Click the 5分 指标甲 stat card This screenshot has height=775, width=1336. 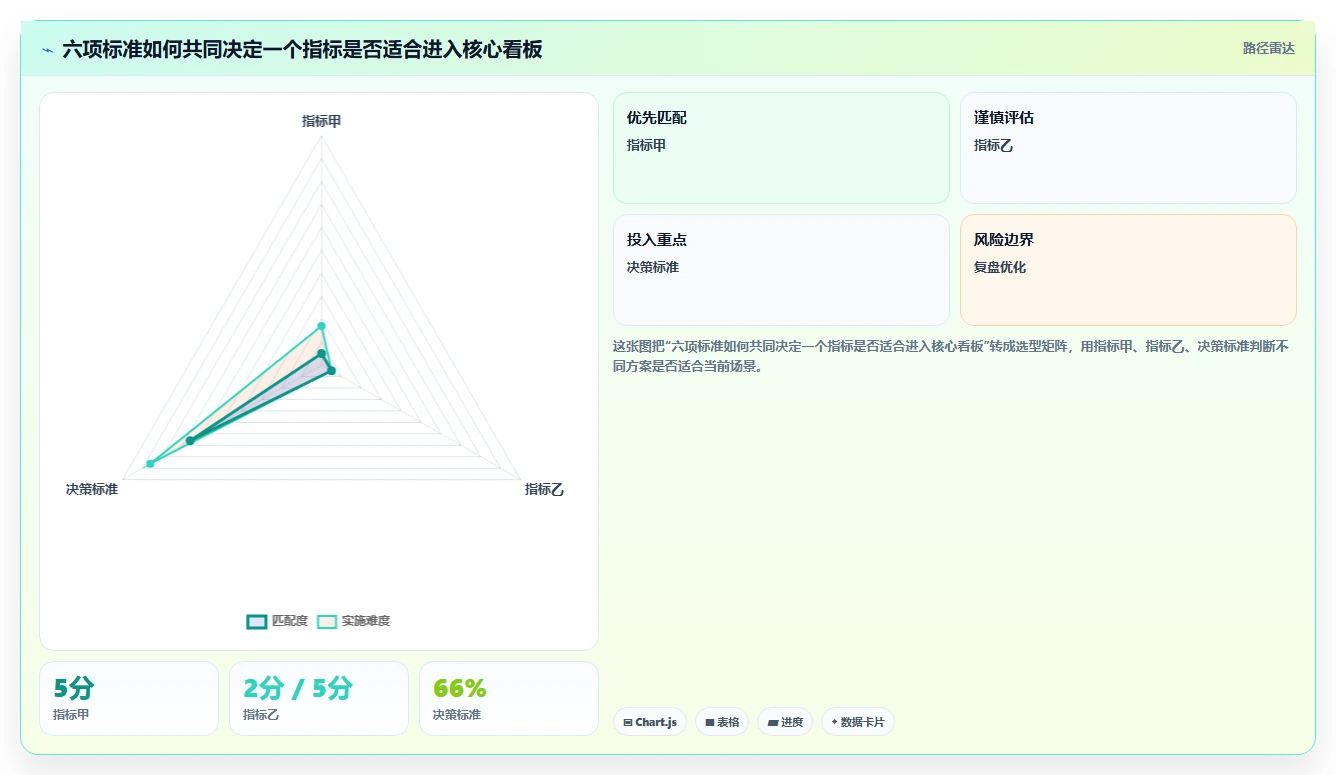pyautogui.click(x=129, y=698)
